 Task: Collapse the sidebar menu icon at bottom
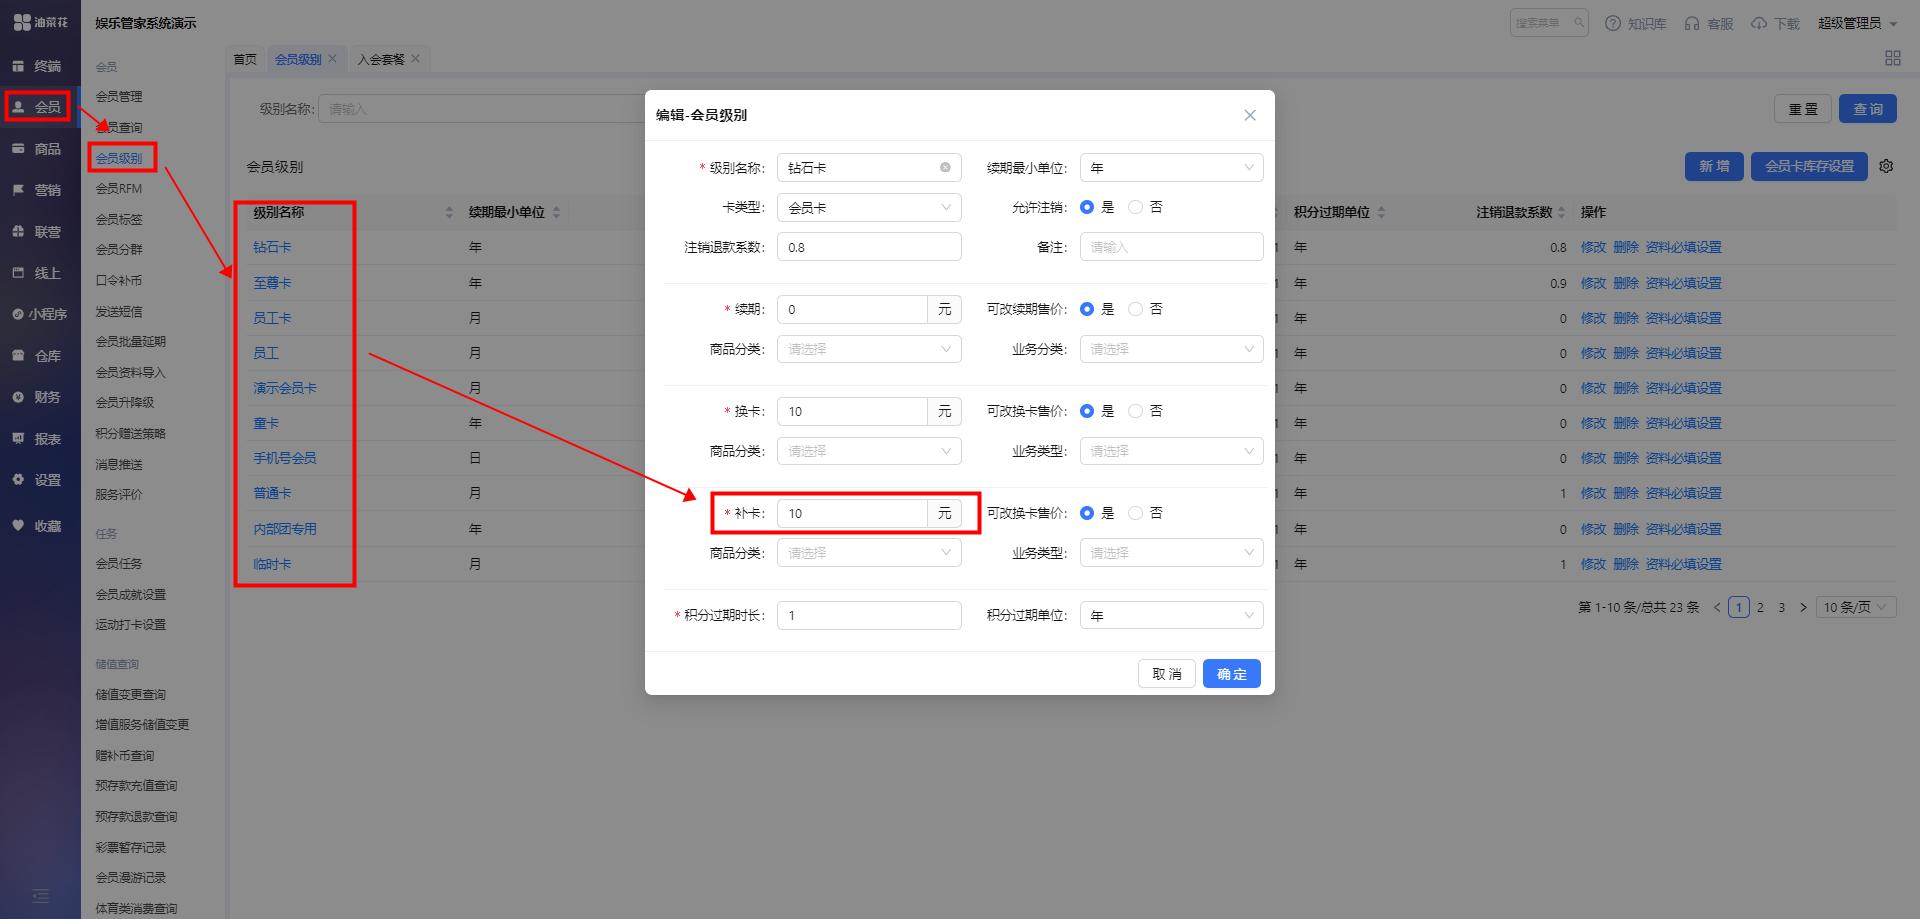coord(40,895)
